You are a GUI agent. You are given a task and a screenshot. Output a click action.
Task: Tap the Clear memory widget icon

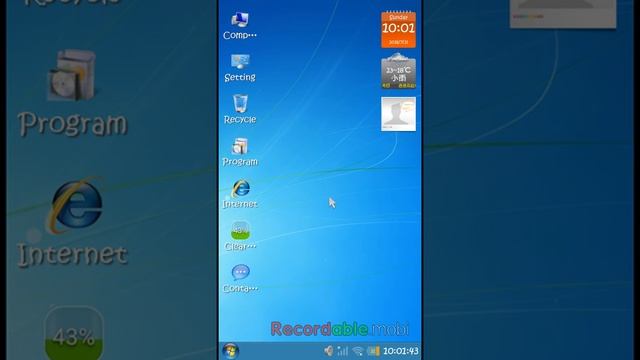coord(240,236)
